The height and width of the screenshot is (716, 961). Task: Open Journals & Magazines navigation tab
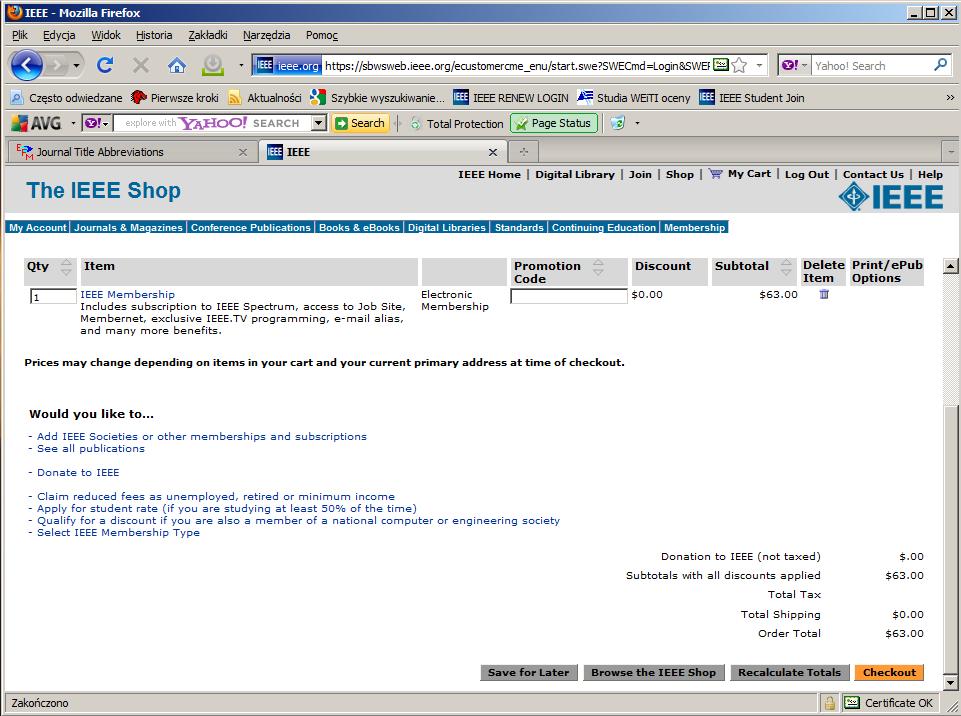[x=128, y=227]
